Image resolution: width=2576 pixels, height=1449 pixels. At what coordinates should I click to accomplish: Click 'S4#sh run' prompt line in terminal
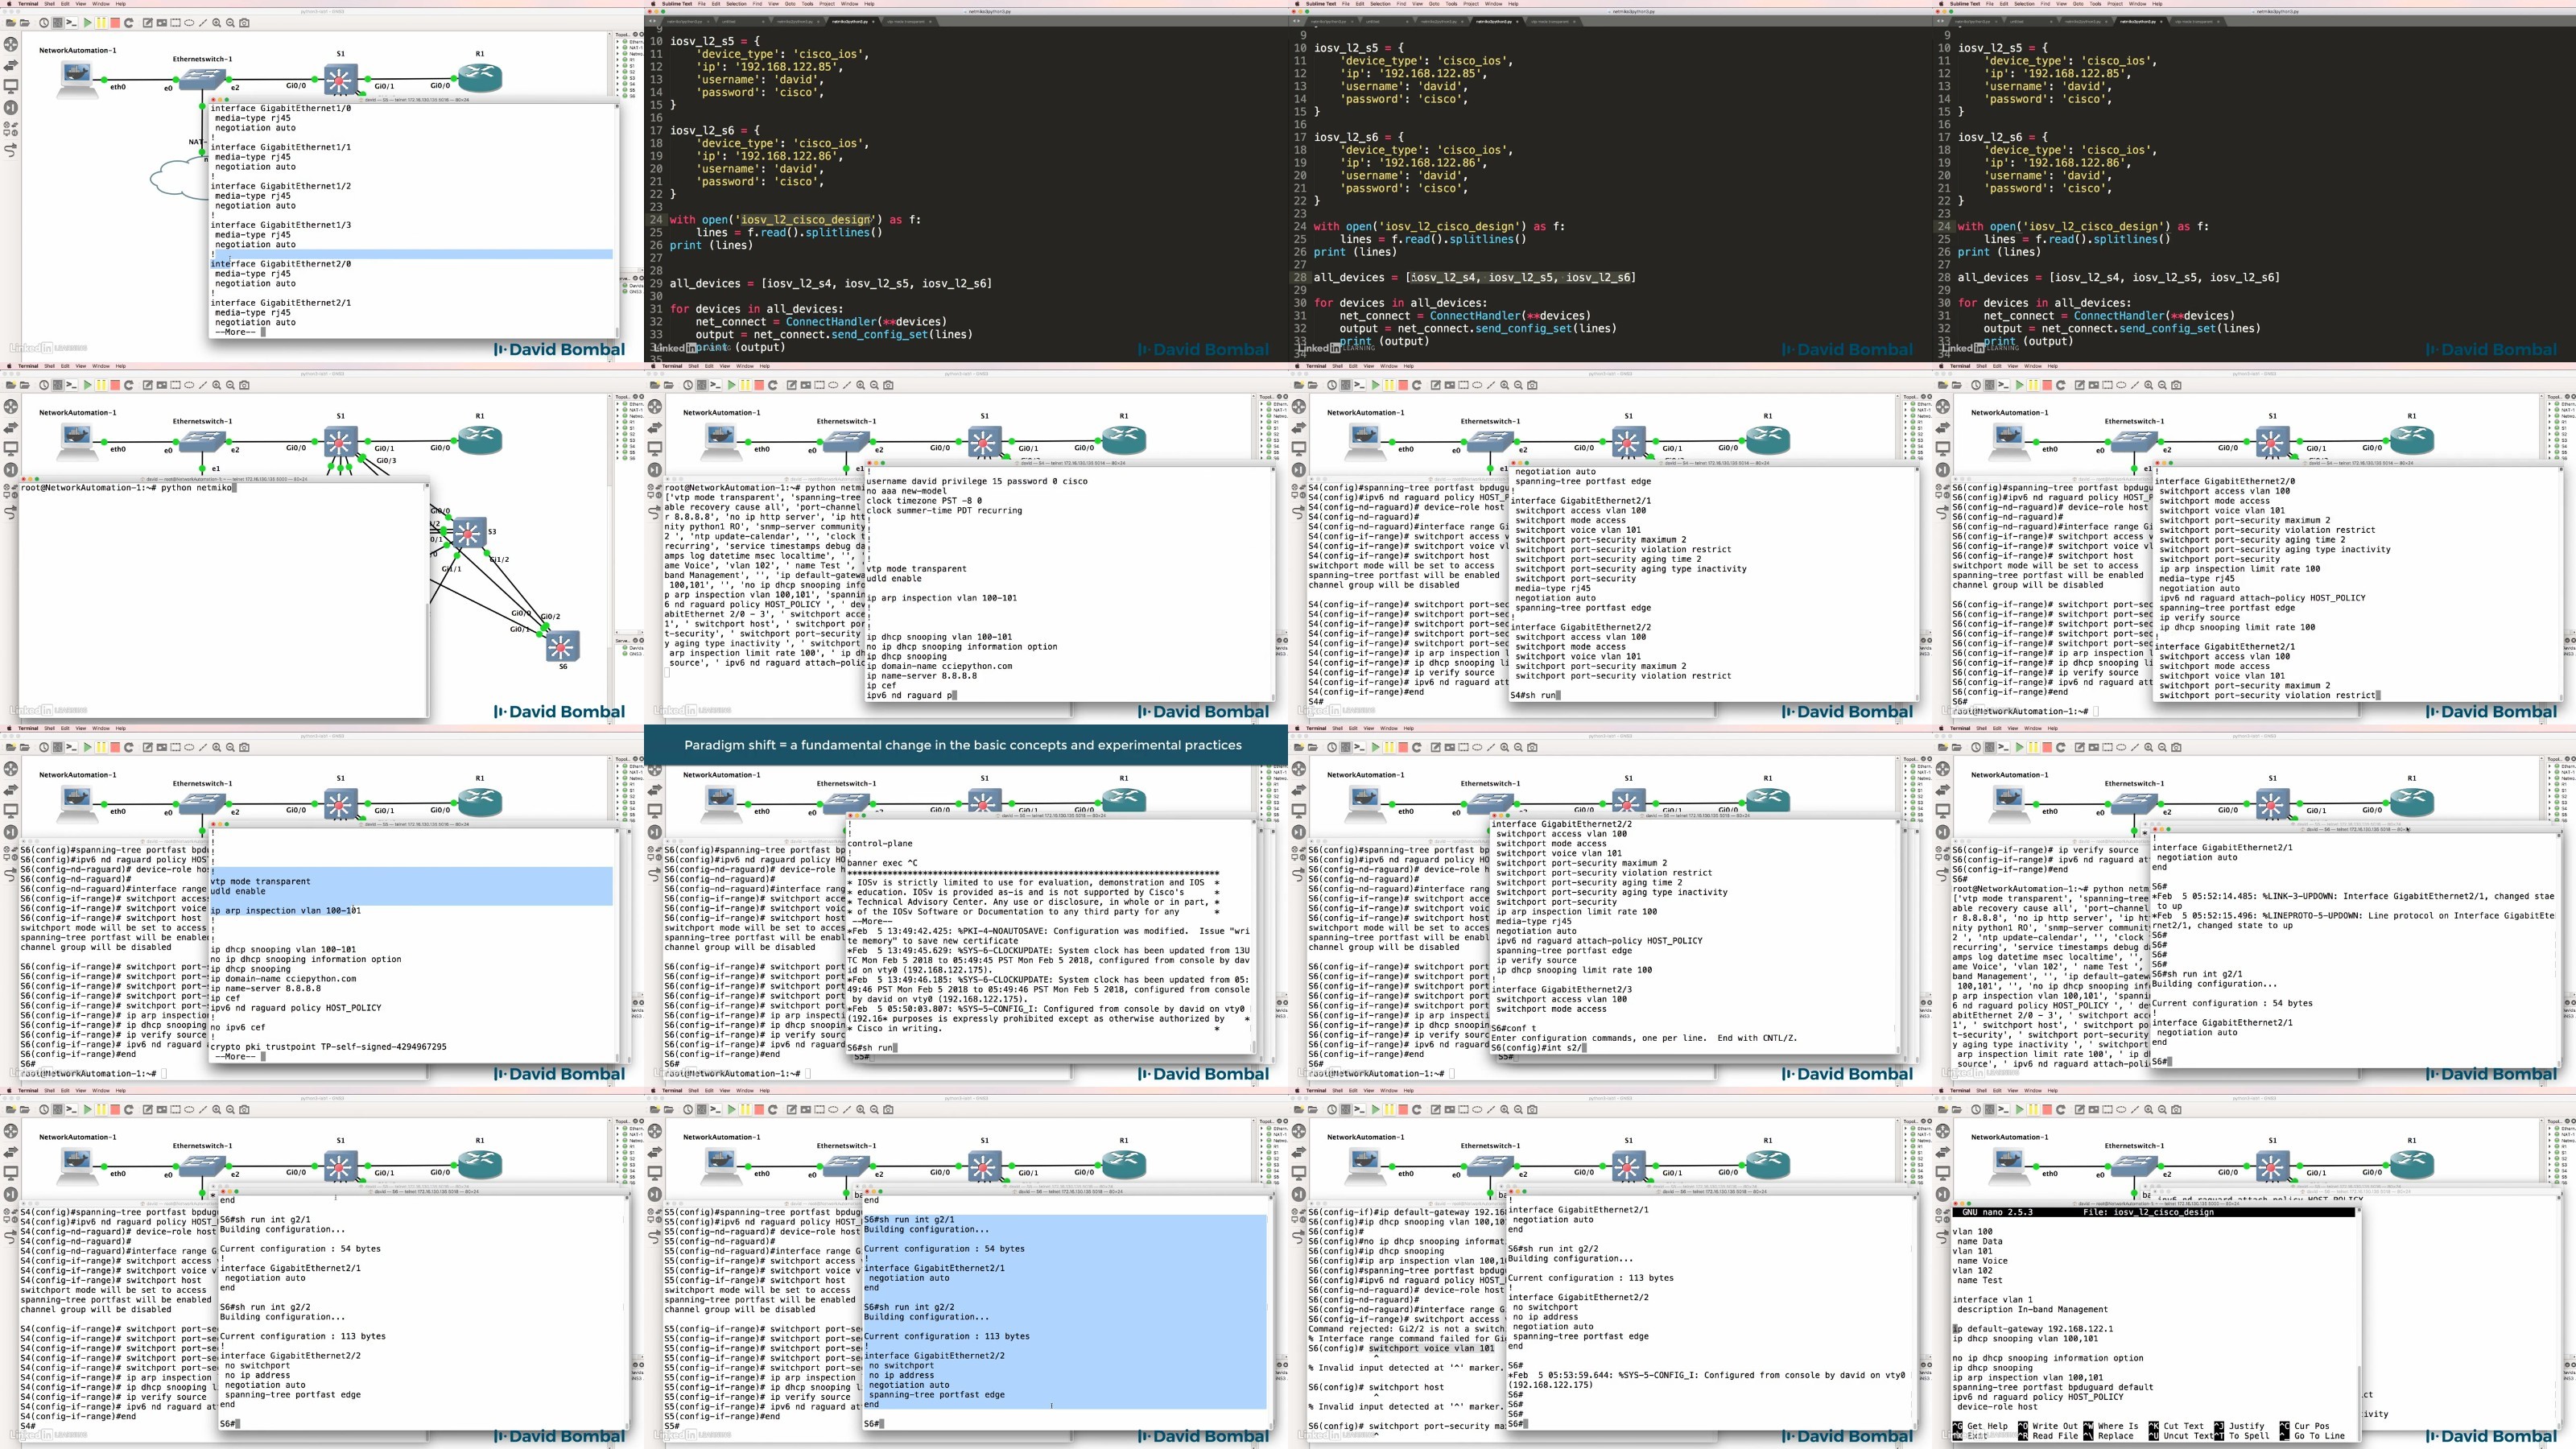pyautogui.click(x=1535, y=695)
